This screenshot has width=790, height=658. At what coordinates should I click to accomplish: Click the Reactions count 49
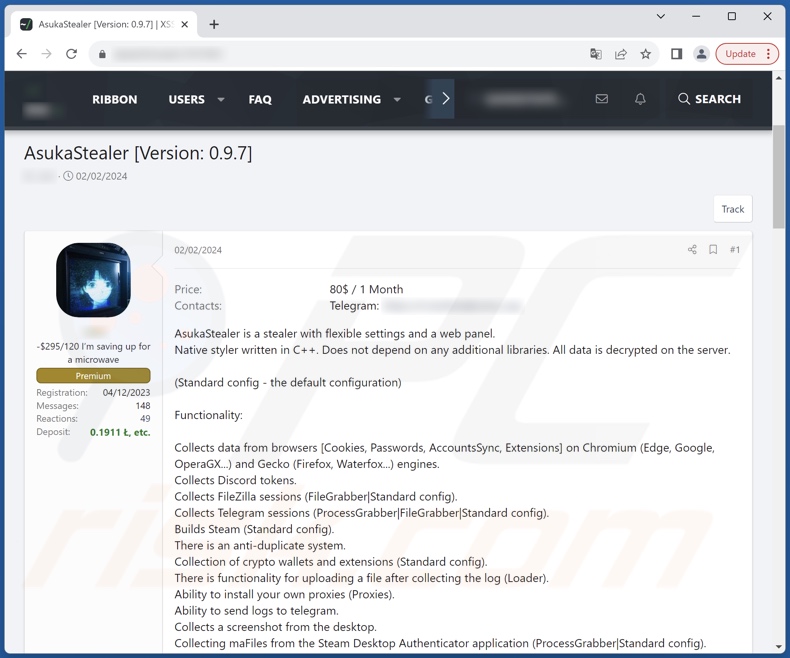pyautogui.click(x=145, y=419)
